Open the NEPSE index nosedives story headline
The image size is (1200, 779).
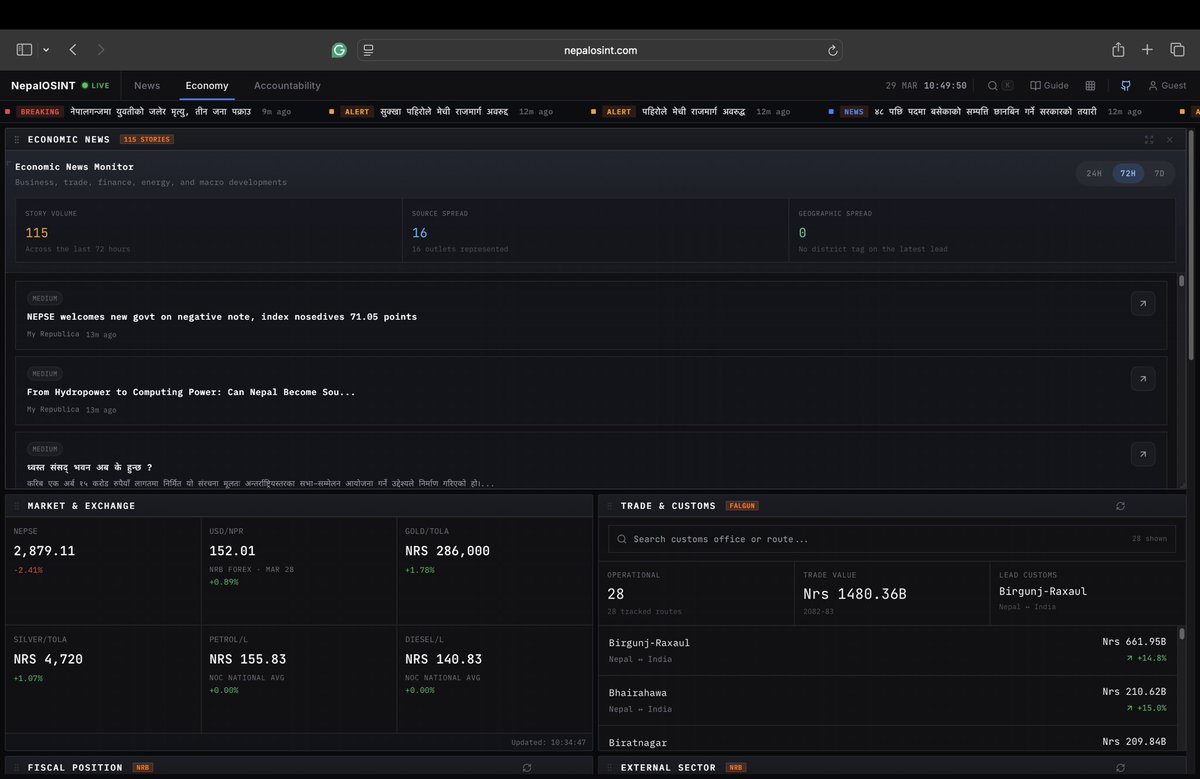[222, 317]
